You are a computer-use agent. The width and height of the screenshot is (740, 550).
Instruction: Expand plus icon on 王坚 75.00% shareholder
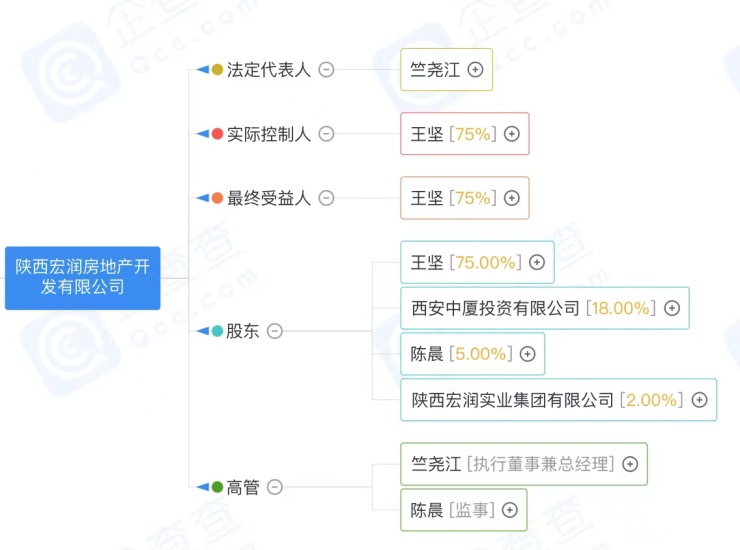(x=537, y=262)
